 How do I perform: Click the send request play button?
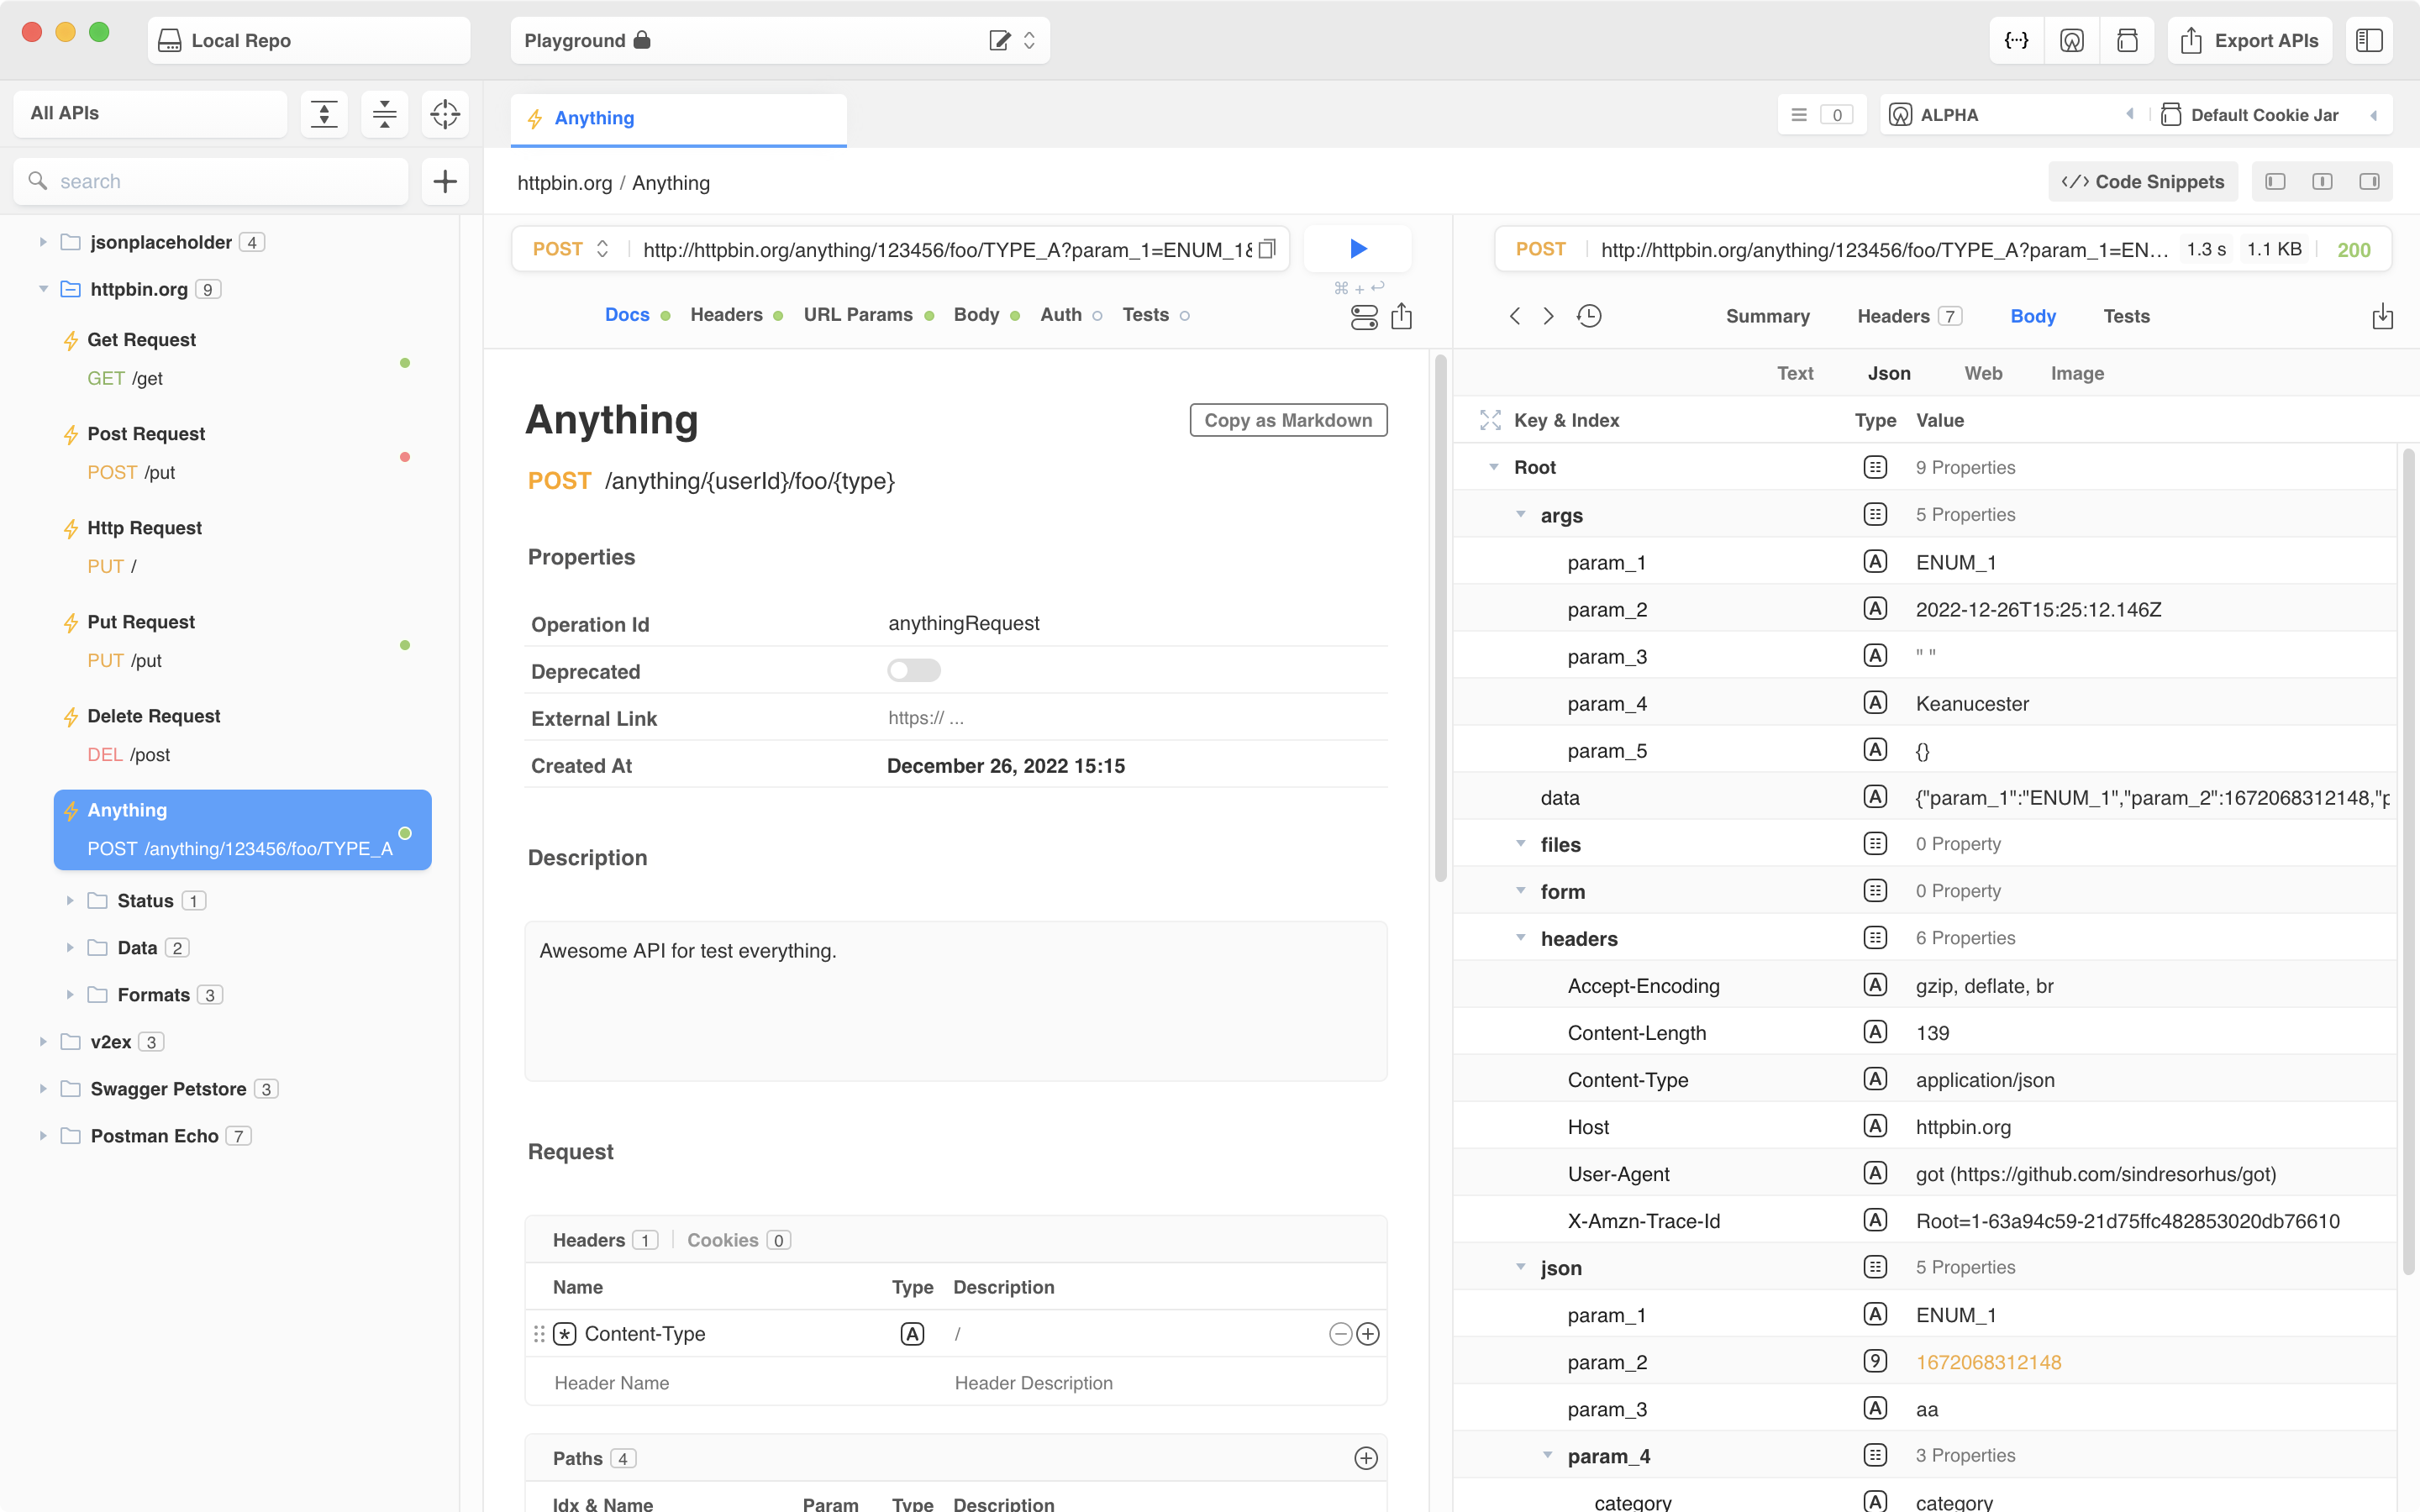click(1357, 249)
